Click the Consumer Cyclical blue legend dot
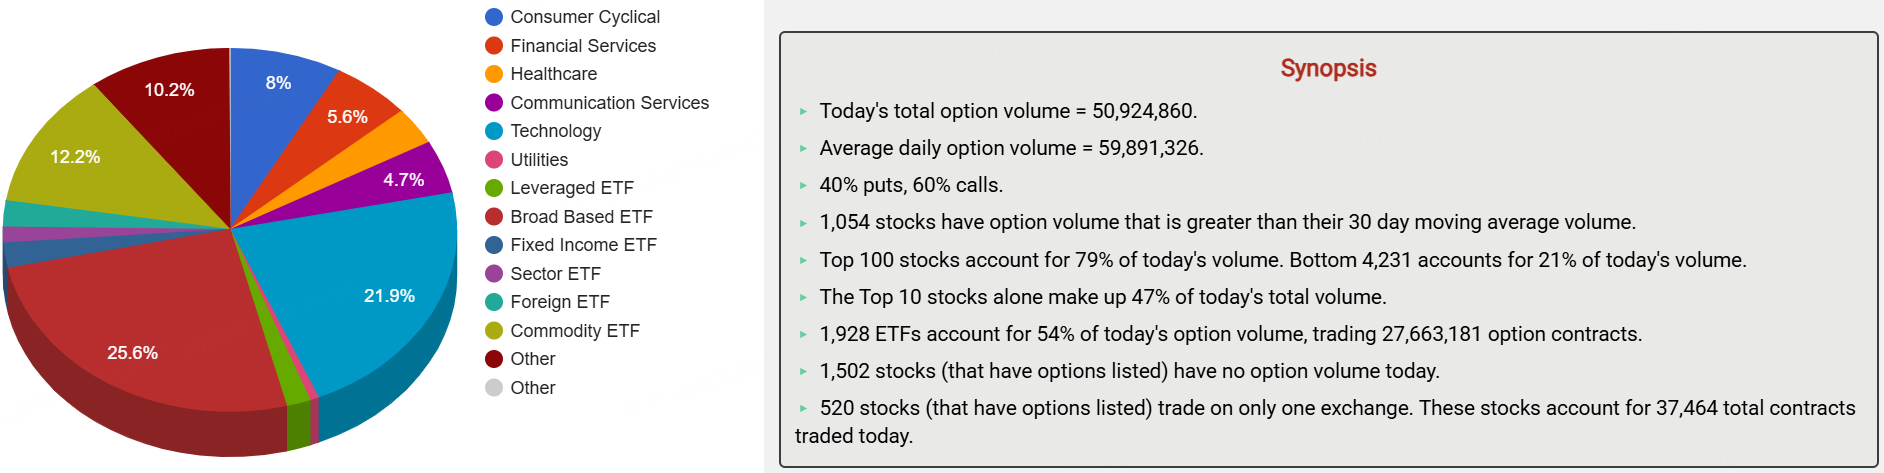 pyautogui.click(x=493, y=17)
